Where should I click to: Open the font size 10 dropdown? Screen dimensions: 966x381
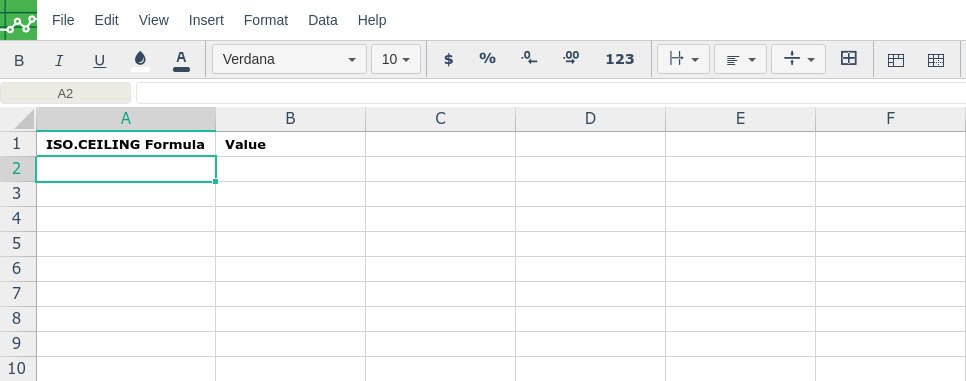click(x=396, y=59)
